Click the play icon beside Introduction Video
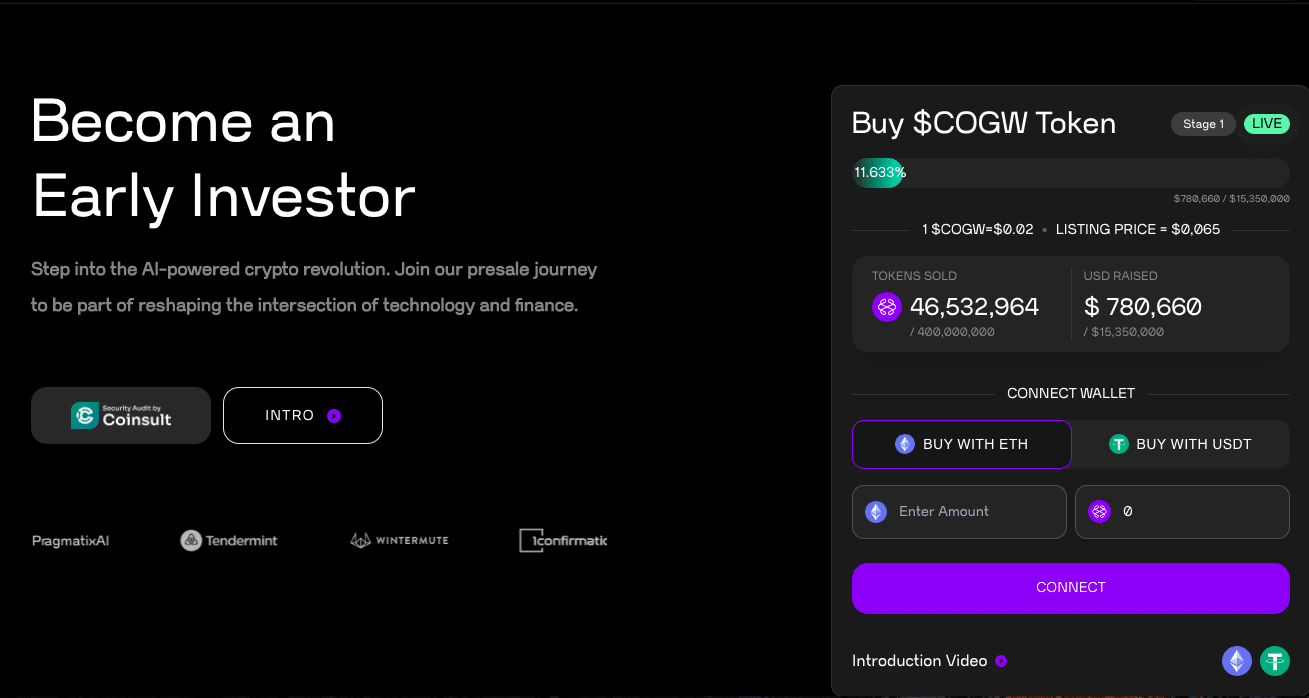 tap(1001, 661)
